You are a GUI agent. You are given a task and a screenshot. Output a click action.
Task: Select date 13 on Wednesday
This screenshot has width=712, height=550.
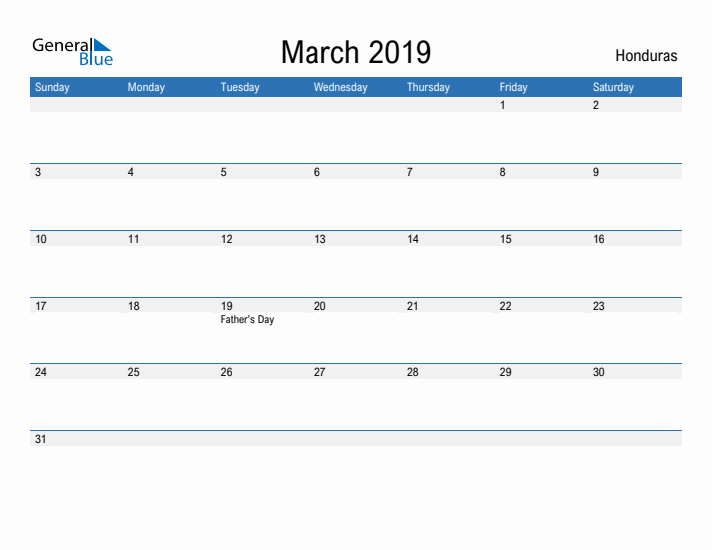pyautogui.click(x=320, y=239)
